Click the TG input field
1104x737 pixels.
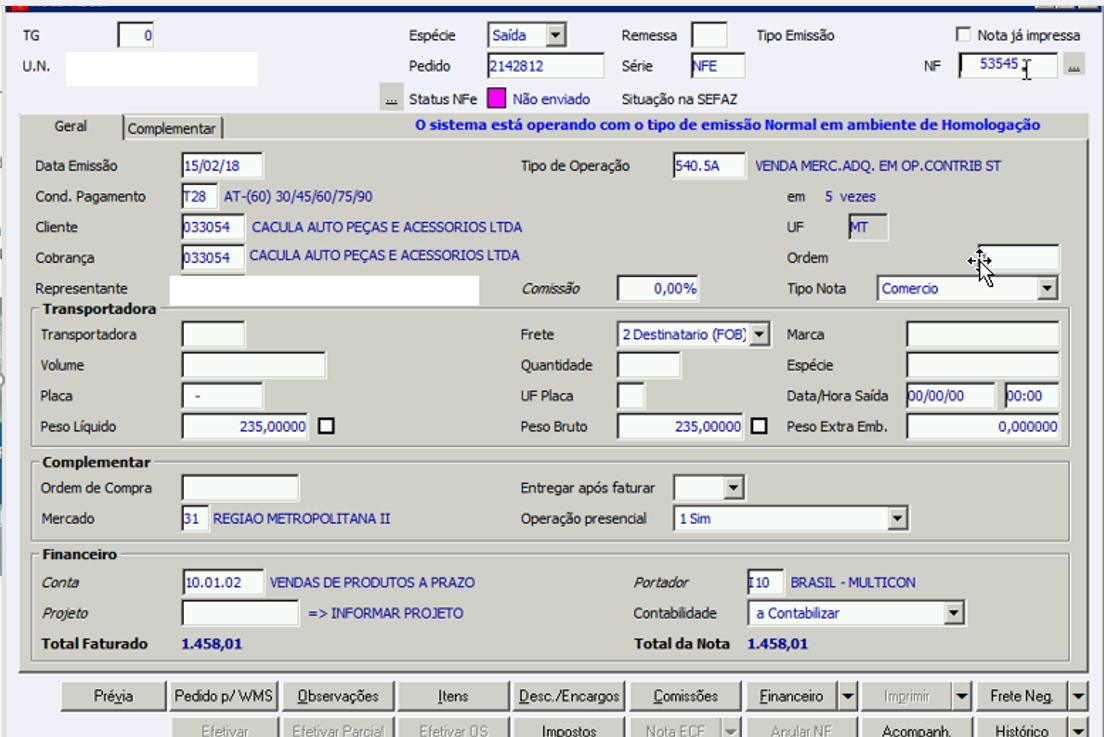136,35
